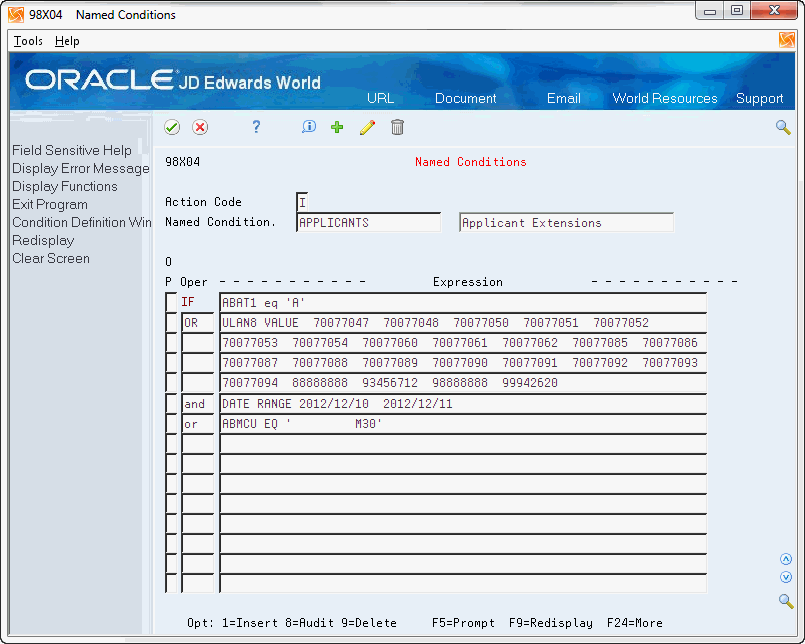Click the red X cancel icon

200,127
